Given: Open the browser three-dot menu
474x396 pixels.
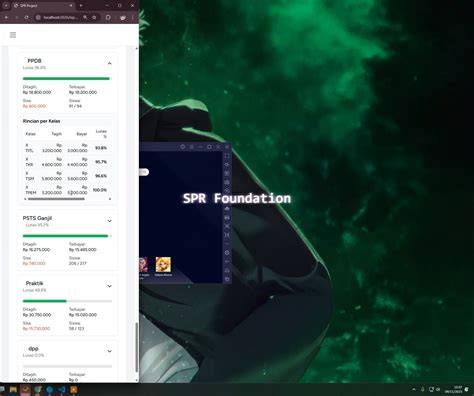Looking at the screenshot, I should tap(133, 17).
